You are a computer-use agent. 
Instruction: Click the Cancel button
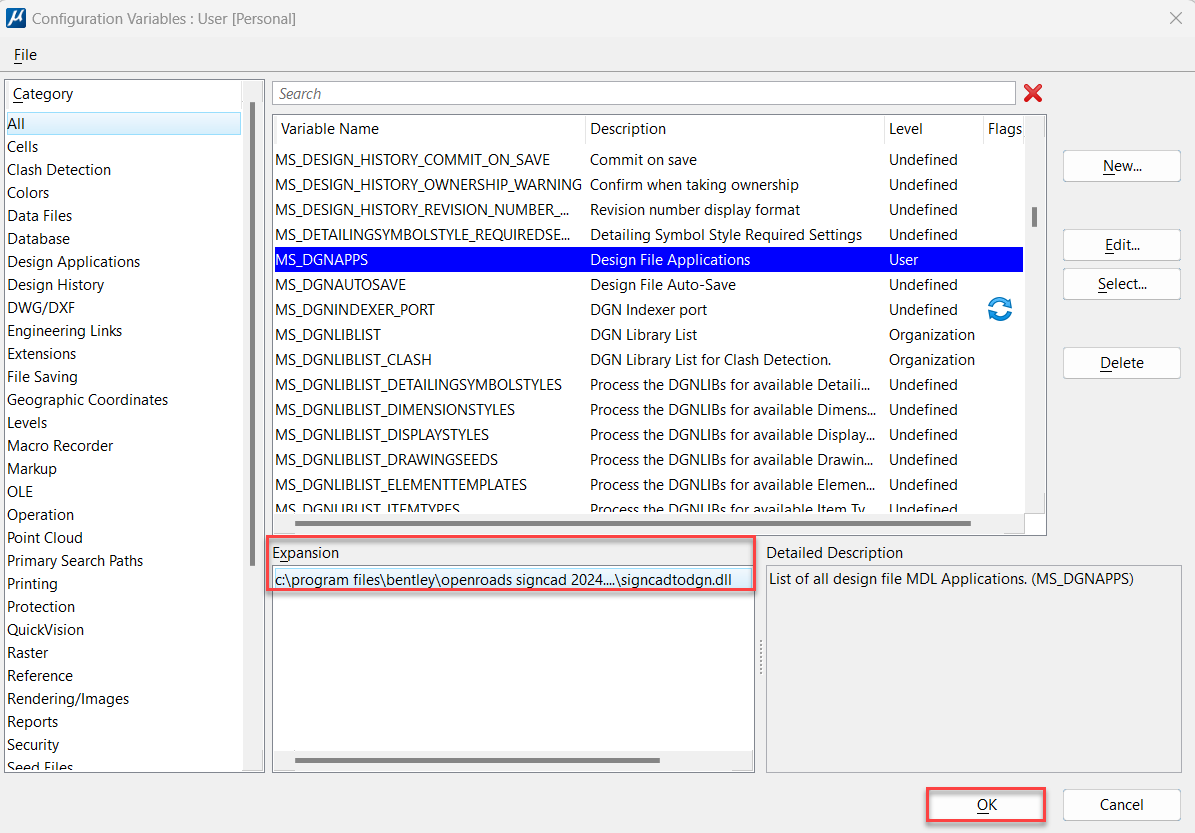1121,805
